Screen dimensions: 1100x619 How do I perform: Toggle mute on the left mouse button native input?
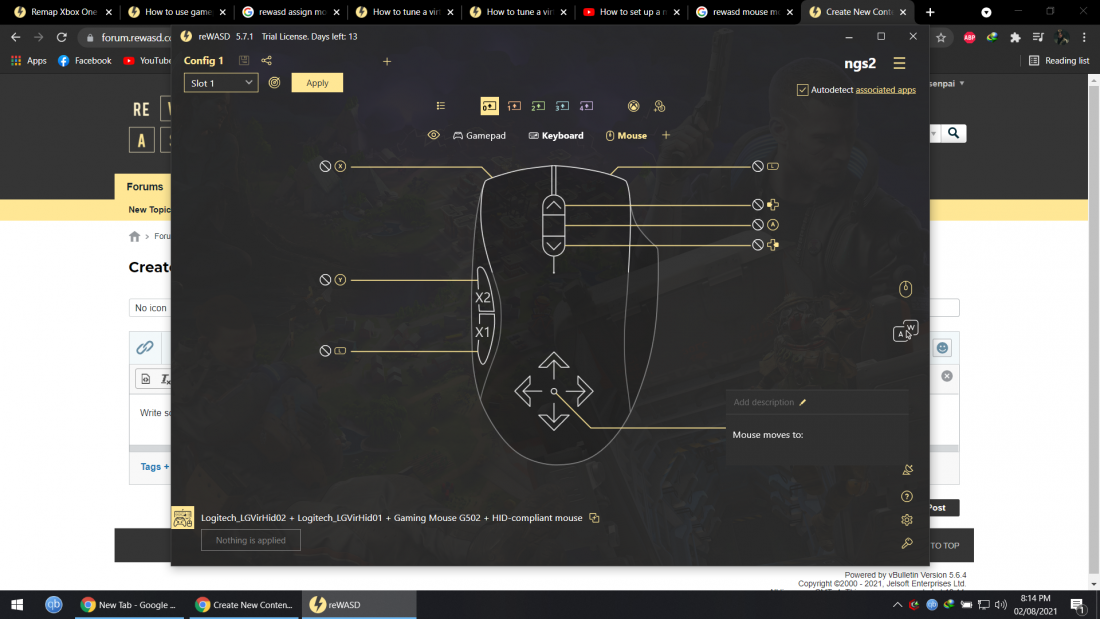click(x=326, y=166)
